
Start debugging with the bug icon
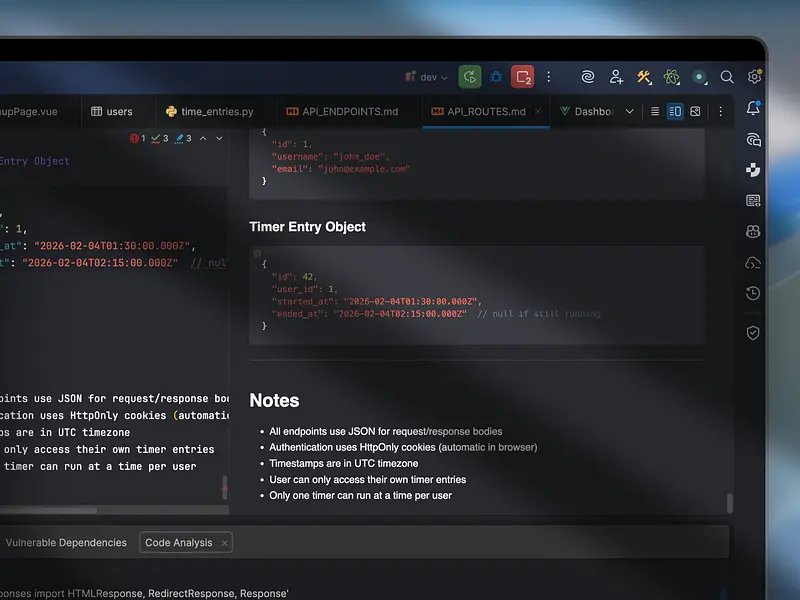(496, 77)
